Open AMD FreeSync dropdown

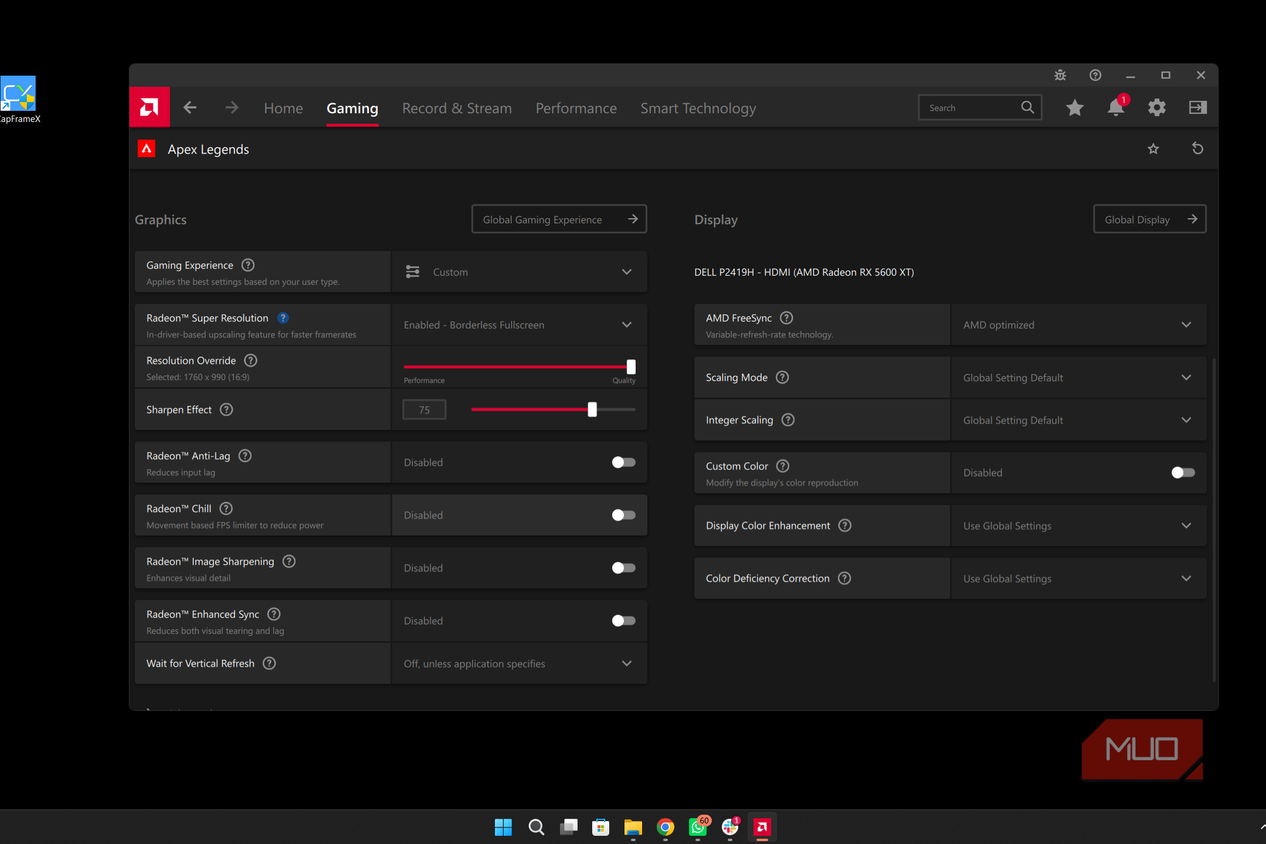coord(1078,325)
